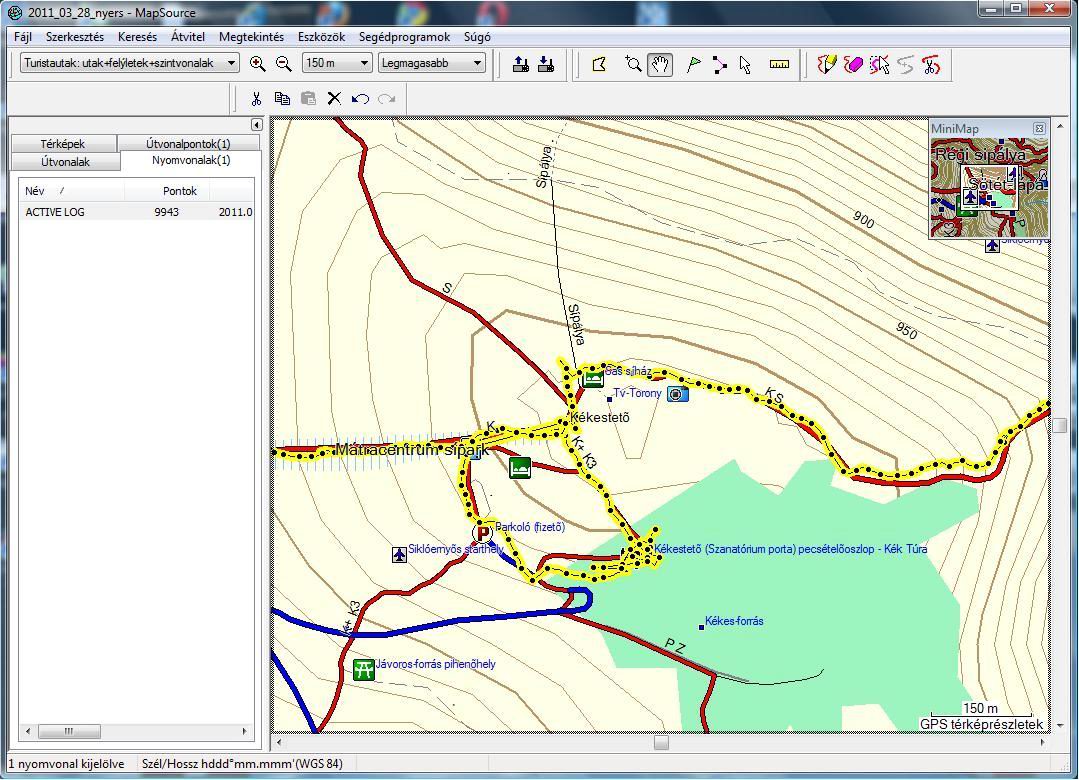
Task: Select the Nyomvonalak(1) tab
Action: pyautogui.click(x=191, y=160)
